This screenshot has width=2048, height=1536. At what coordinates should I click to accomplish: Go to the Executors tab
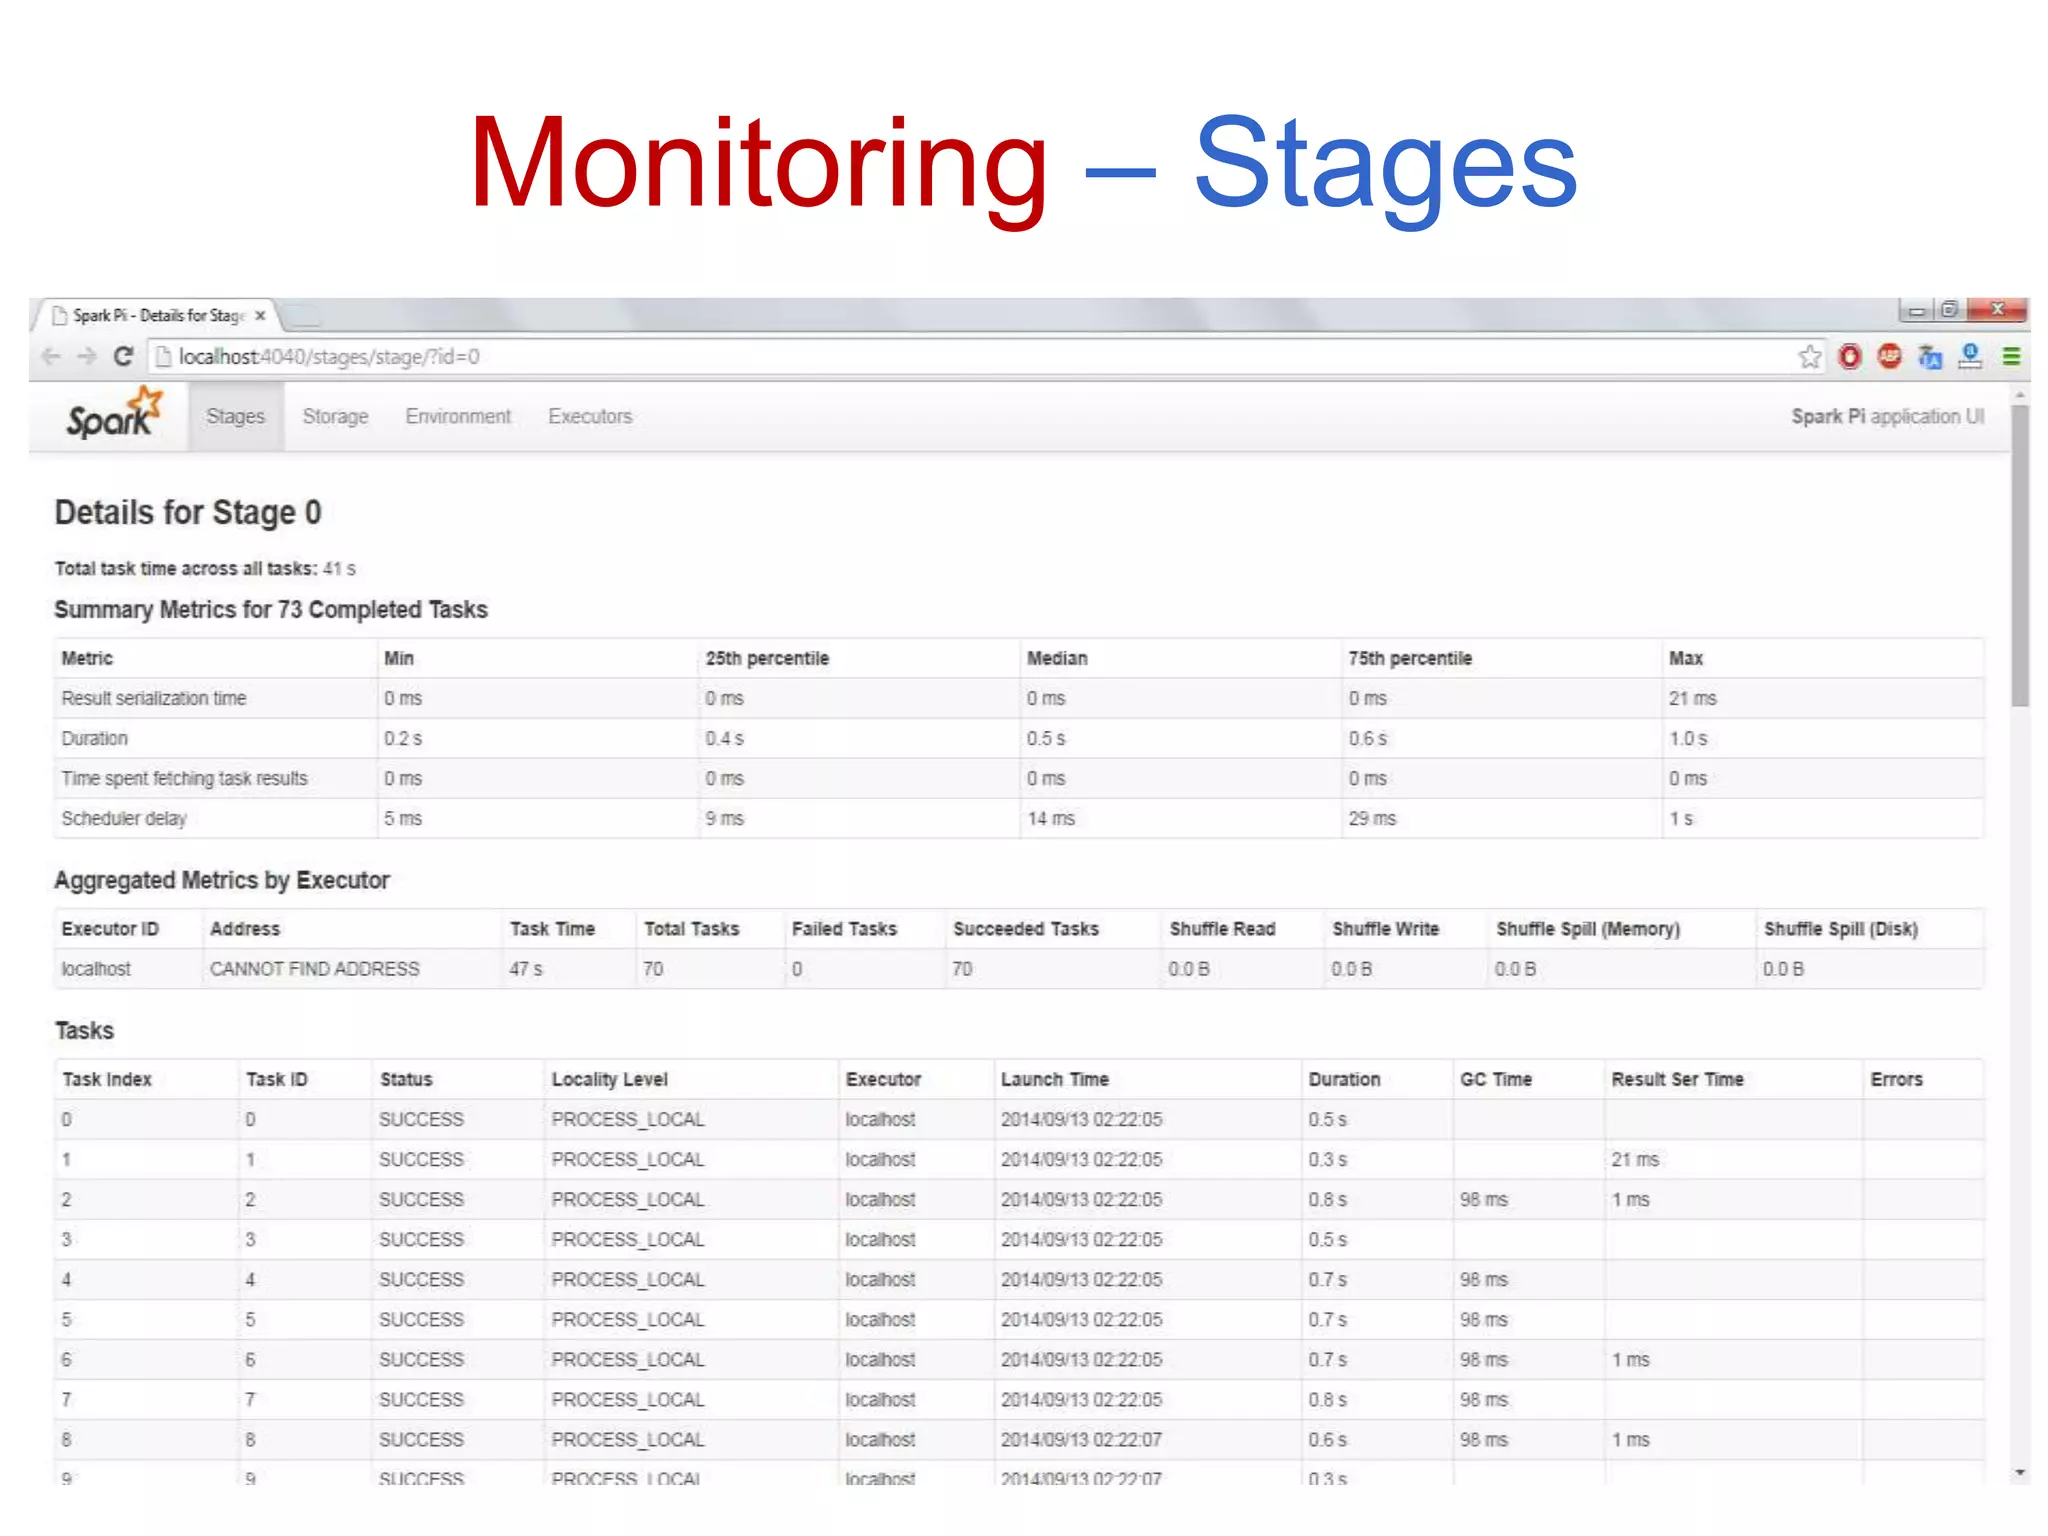click(590, 417)
